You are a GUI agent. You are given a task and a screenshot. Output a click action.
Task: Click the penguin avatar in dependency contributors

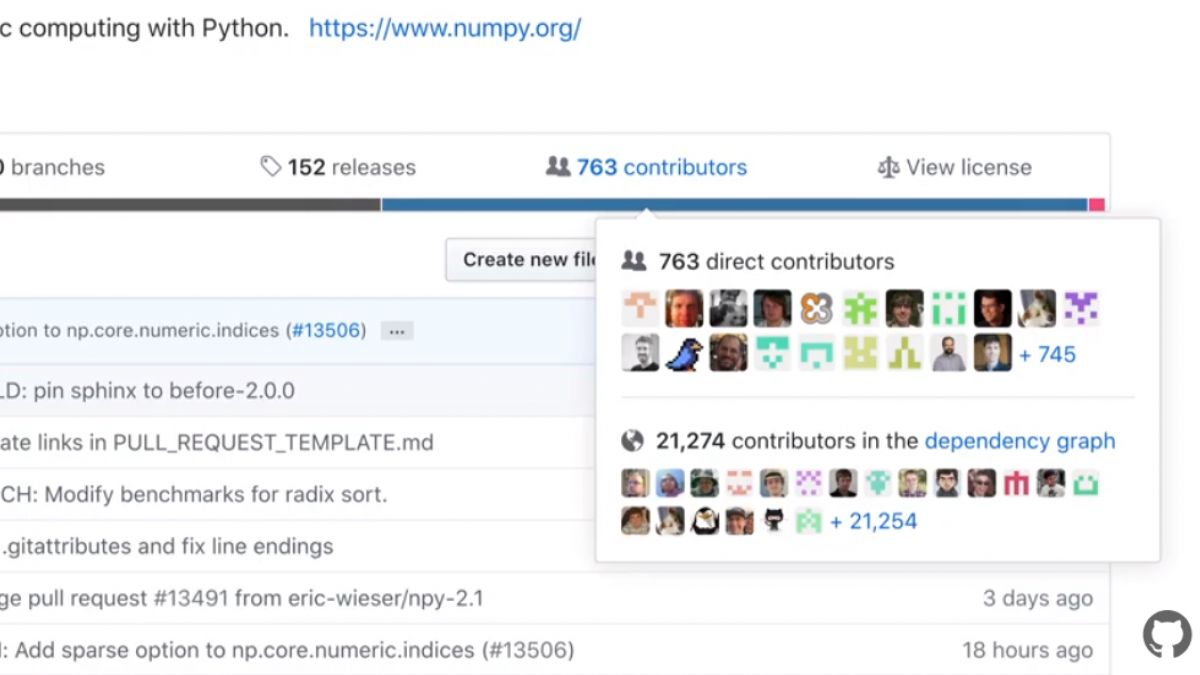click(x=705, y=520)
